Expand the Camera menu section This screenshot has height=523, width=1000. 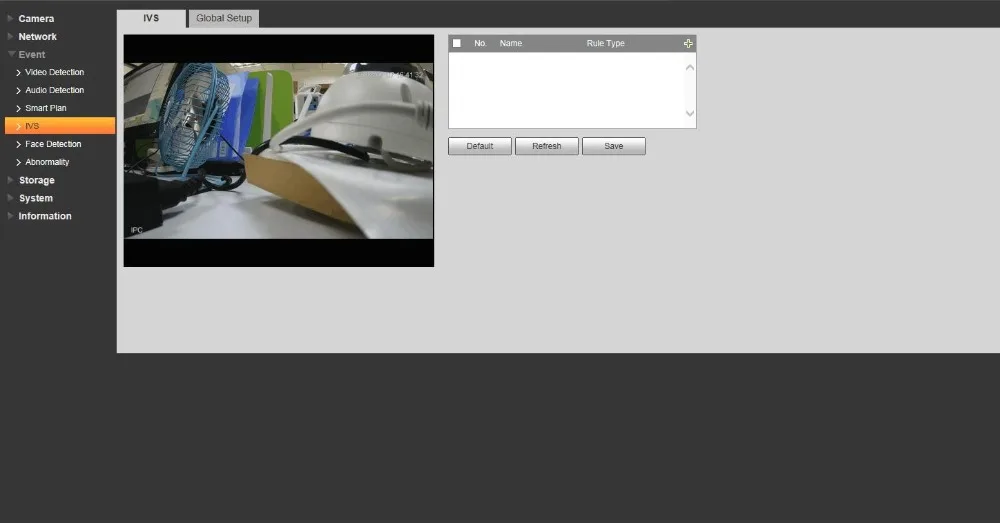36,18
